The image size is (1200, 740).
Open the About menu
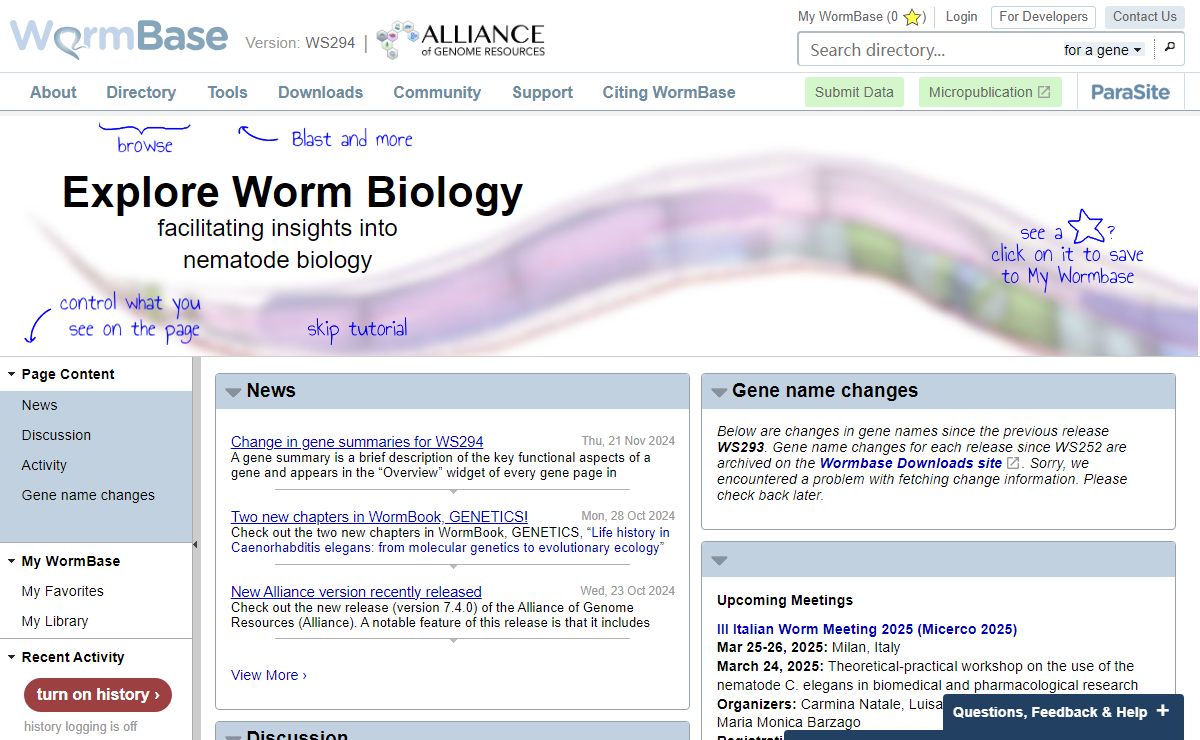click(53, 92)
